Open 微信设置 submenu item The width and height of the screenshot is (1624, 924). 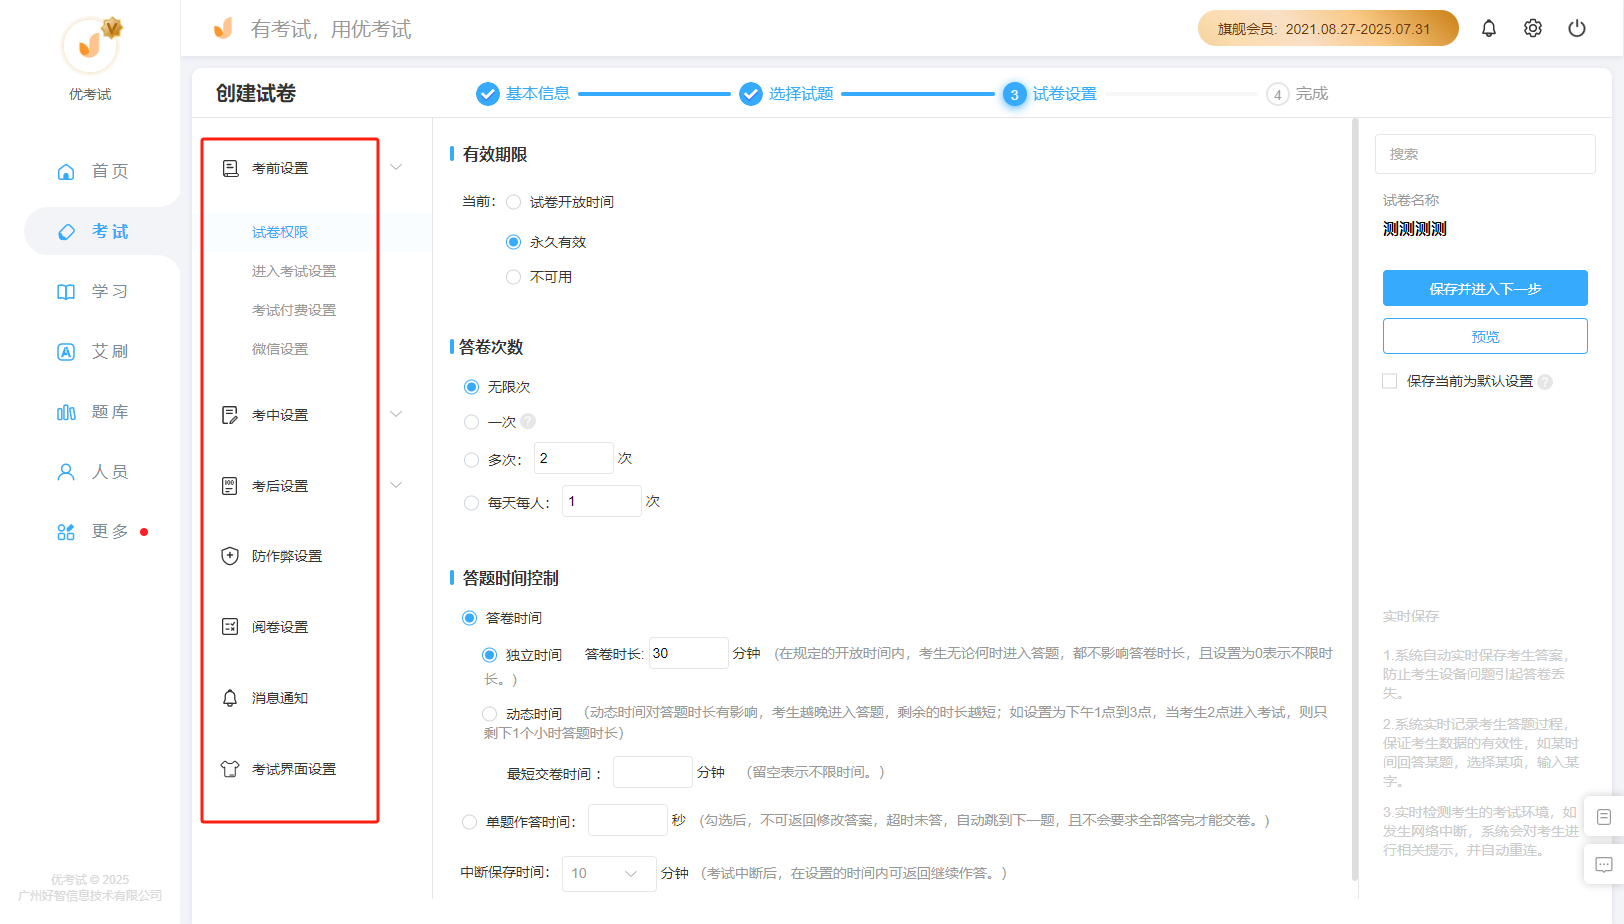280,349
